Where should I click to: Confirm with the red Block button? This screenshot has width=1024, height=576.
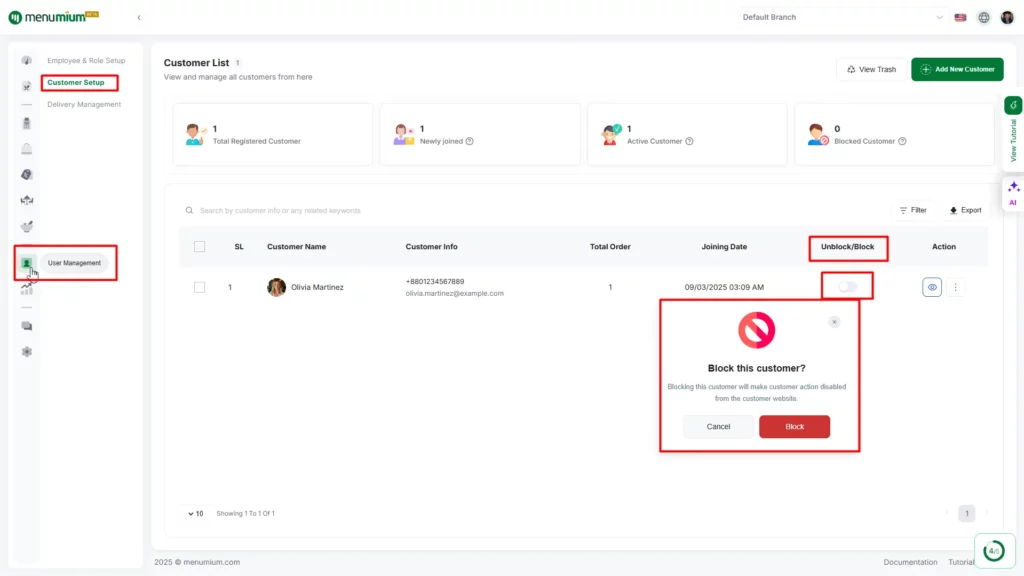pos(794,426)
